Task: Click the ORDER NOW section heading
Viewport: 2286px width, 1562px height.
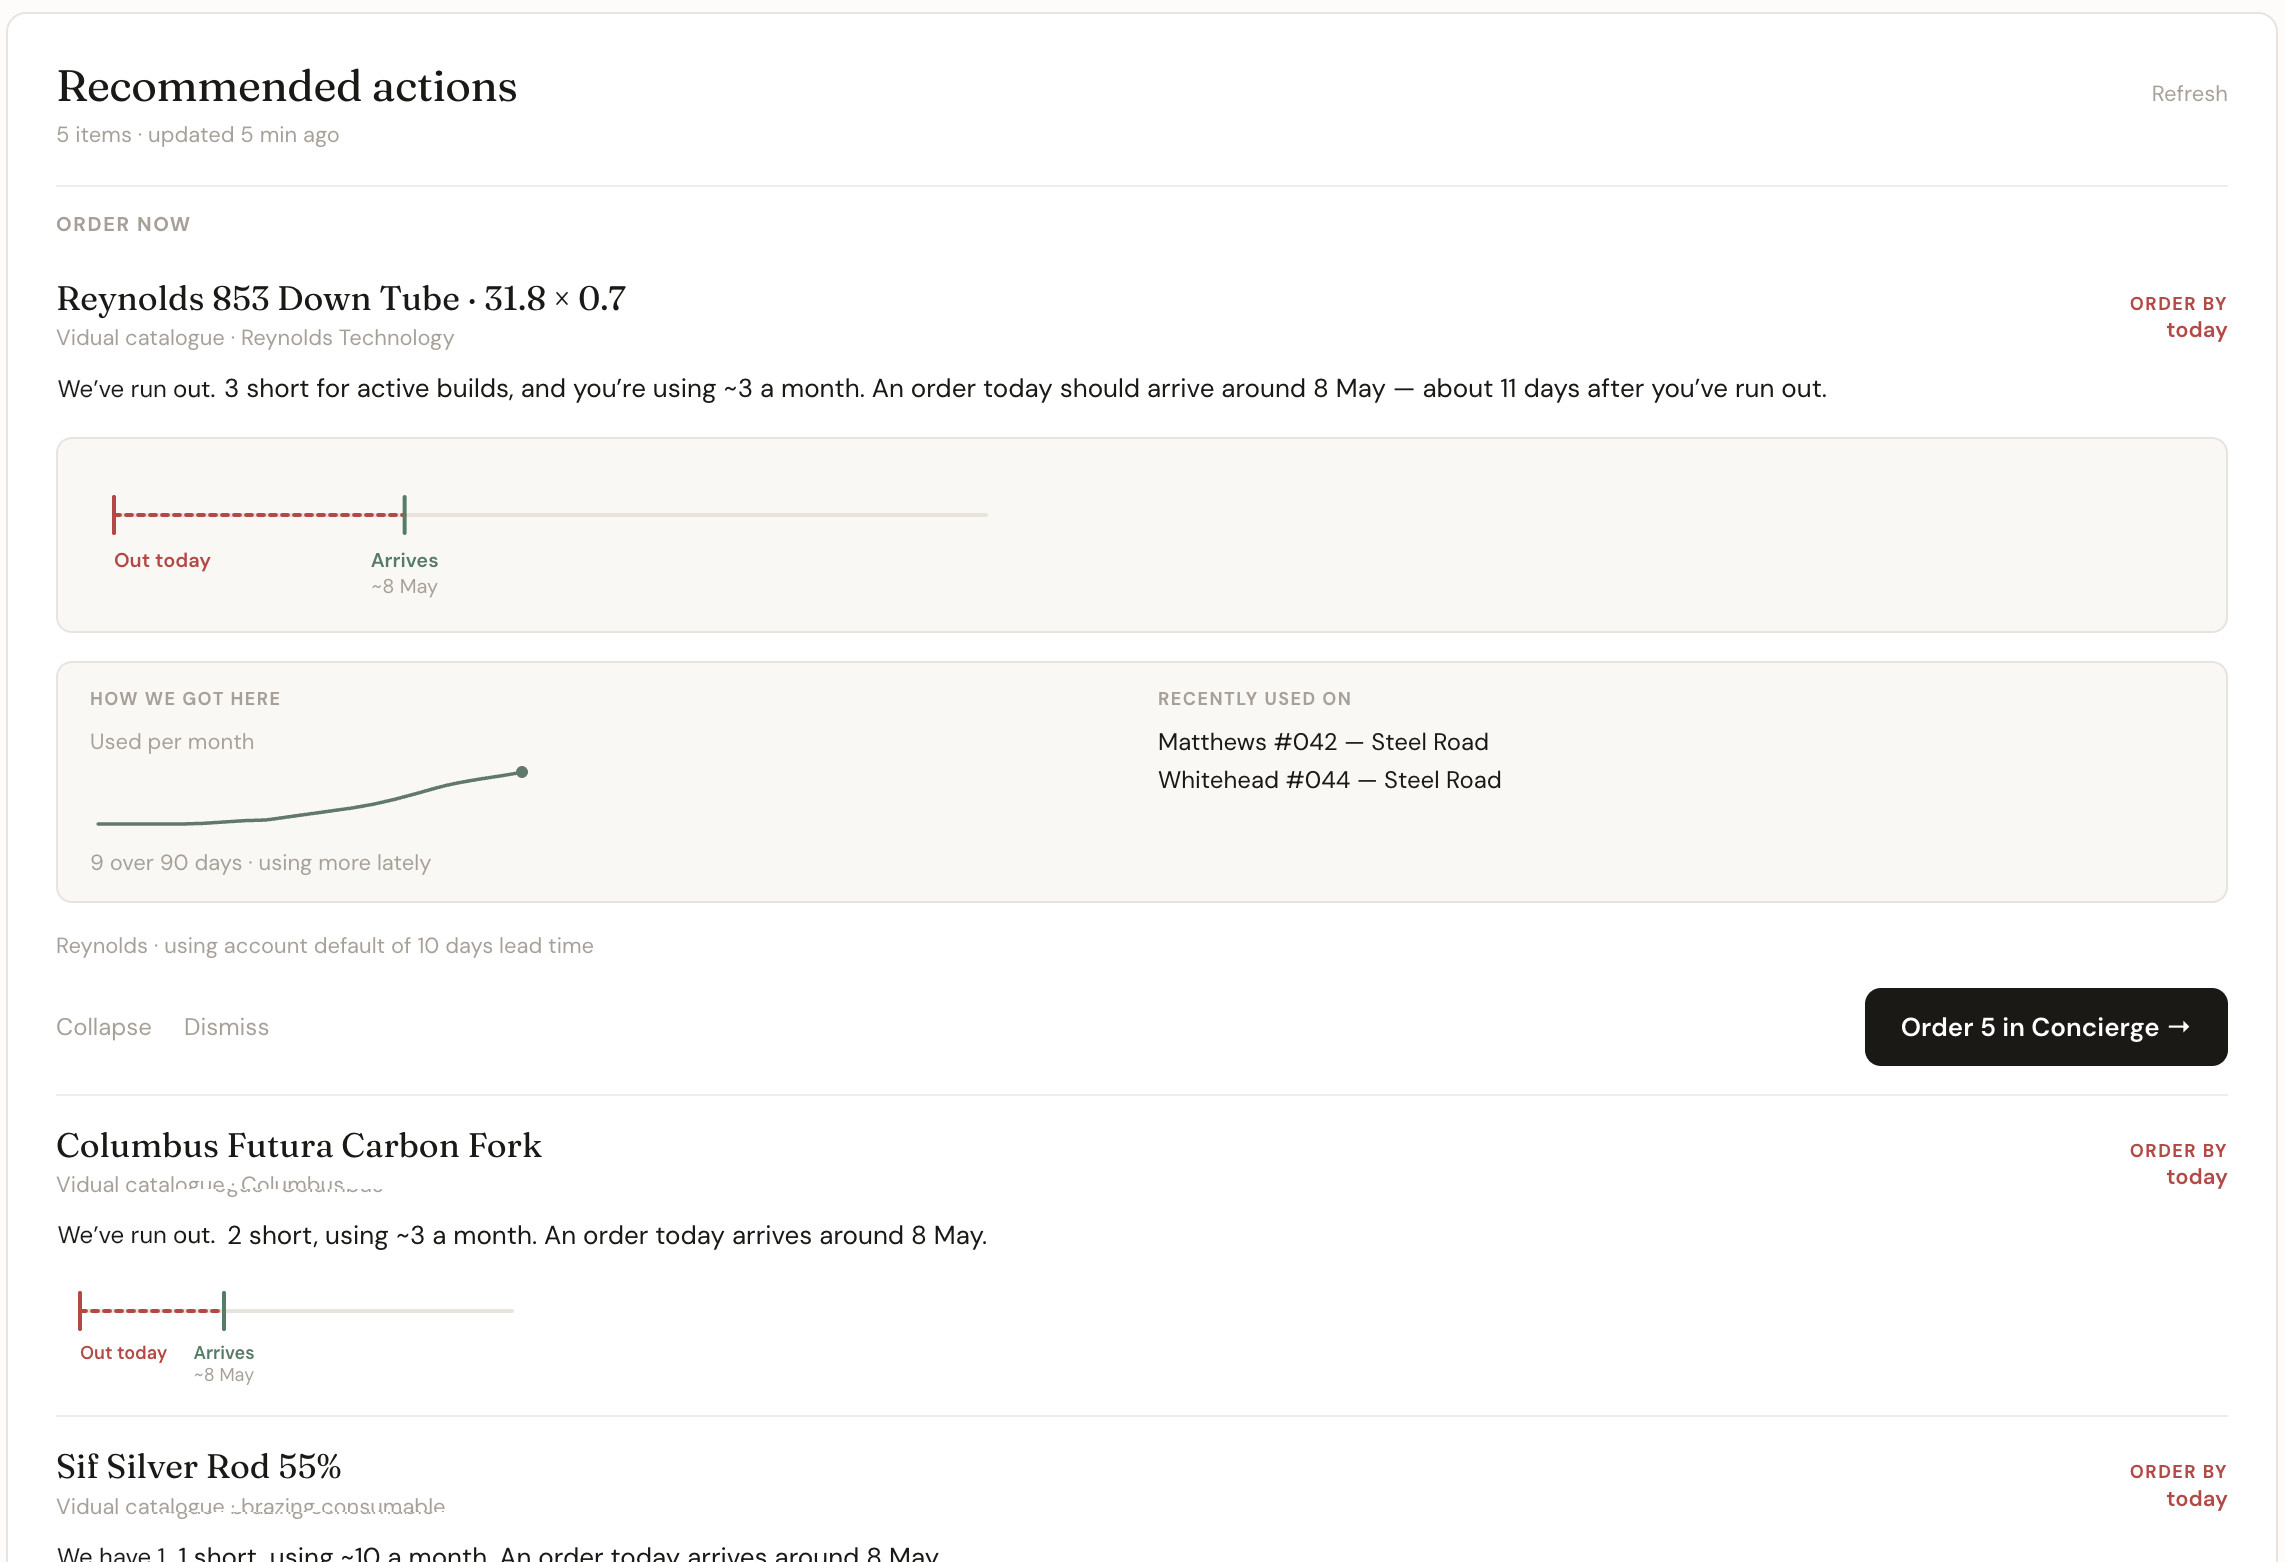Action: 123,224
